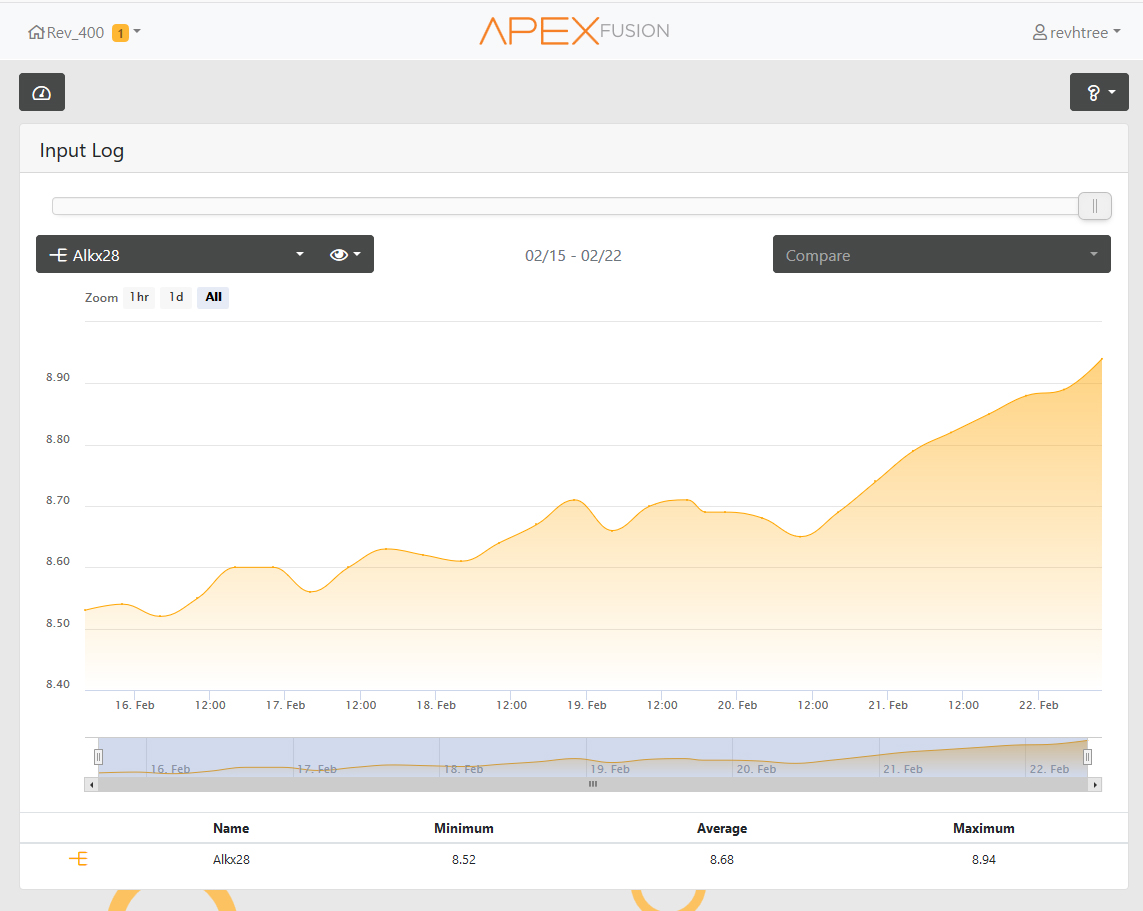Click the right navigator range handle
1143x911 pixels.
[x=1087, y=756]
